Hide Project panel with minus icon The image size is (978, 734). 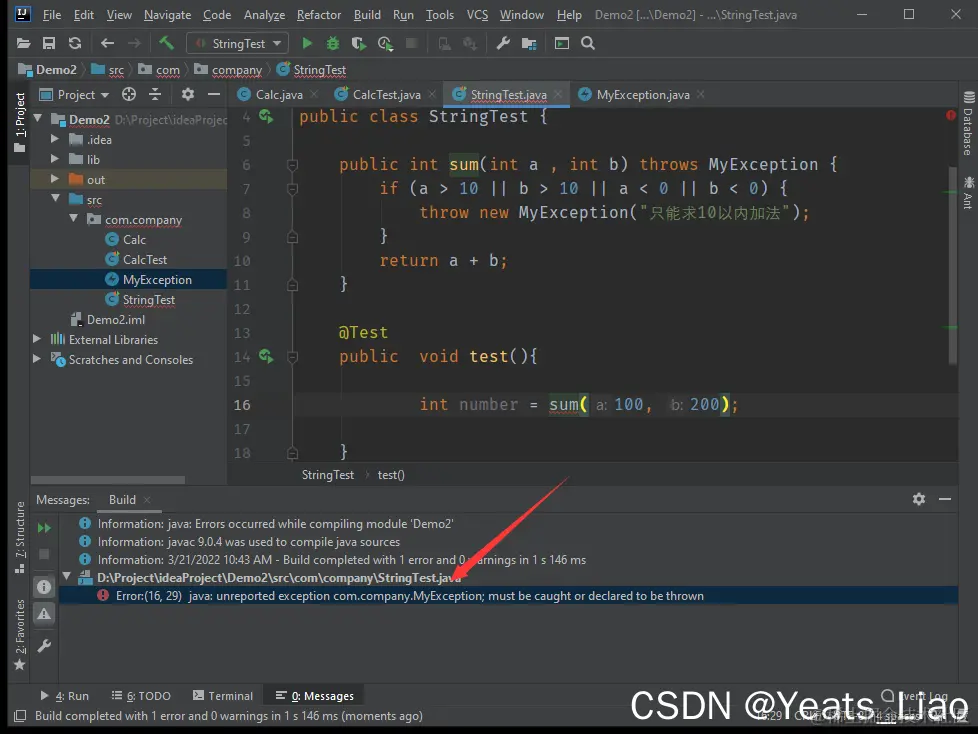coord(214,94)
